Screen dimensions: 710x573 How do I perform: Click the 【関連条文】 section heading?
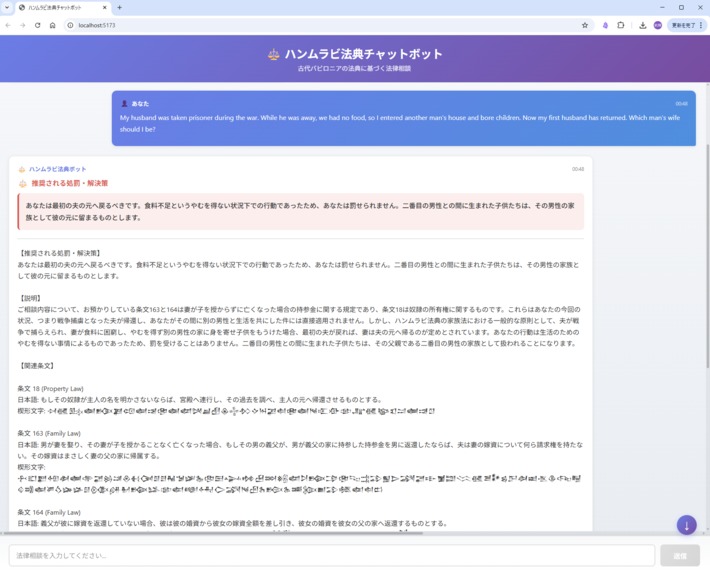pos(37,366)
